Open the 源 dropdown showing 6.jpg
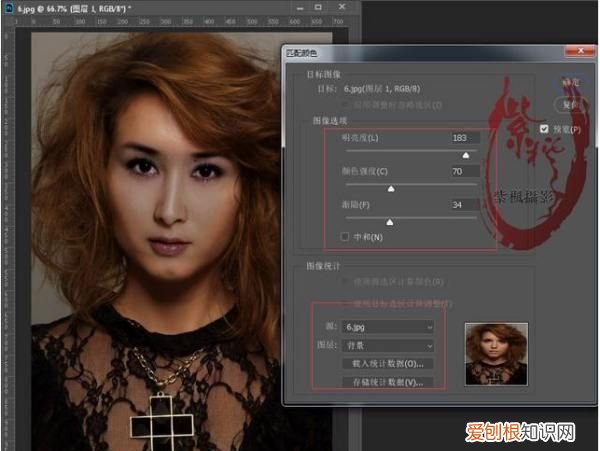 tap(388, 326)
